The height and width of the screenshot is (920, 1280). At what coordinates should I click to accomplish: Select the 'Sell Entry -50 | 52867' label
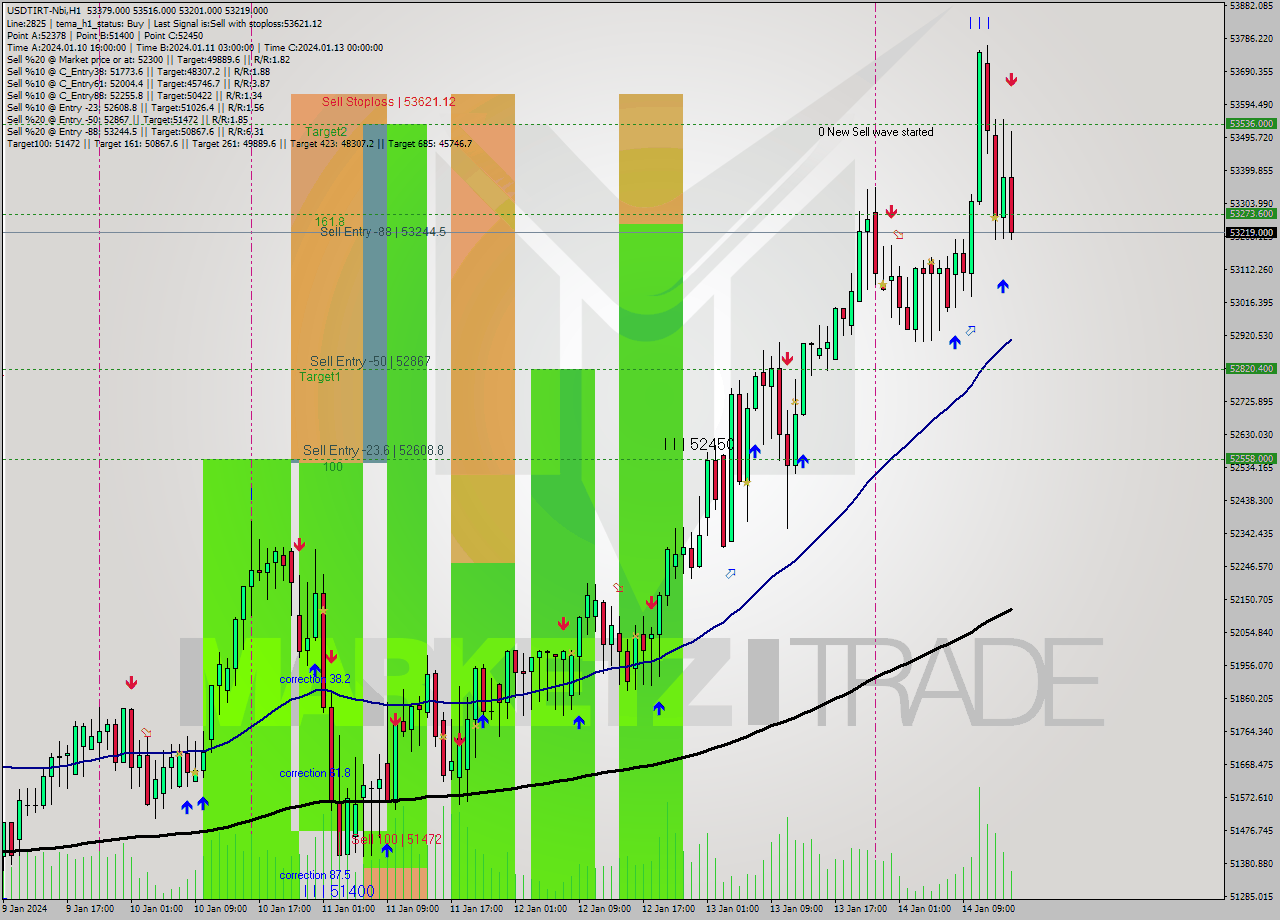[370, 361]
